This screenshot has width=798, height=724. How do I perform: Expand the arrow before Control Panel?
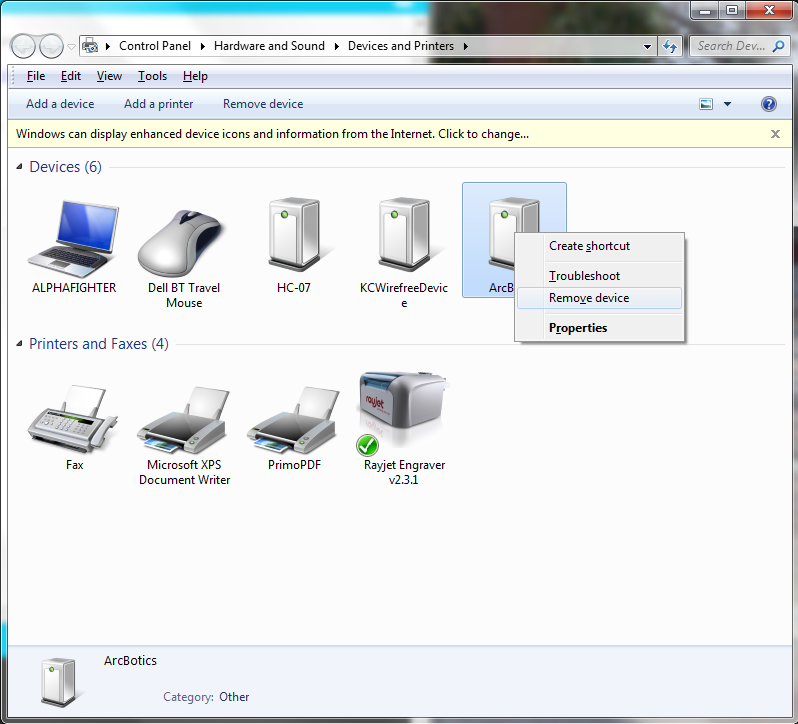pos(108,46)
